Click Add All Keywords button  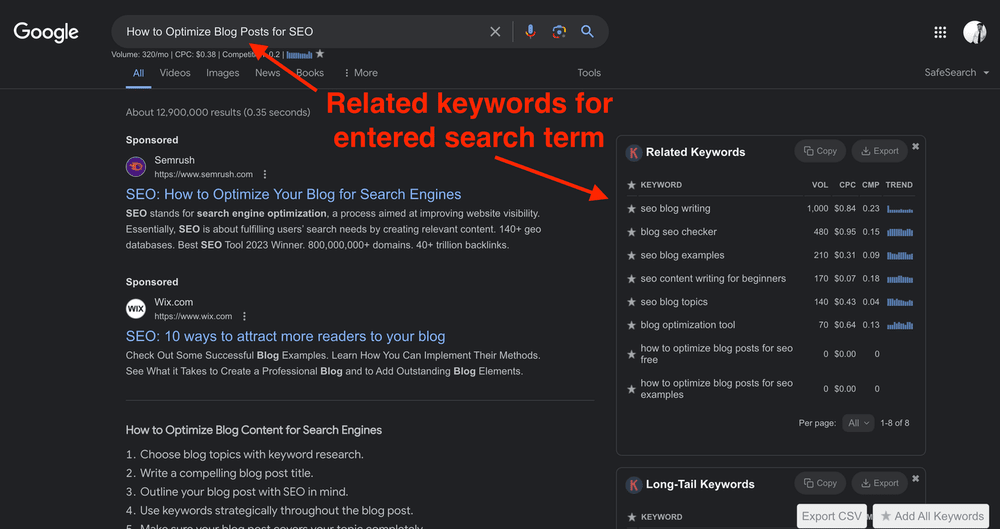(x=932, y=516)
